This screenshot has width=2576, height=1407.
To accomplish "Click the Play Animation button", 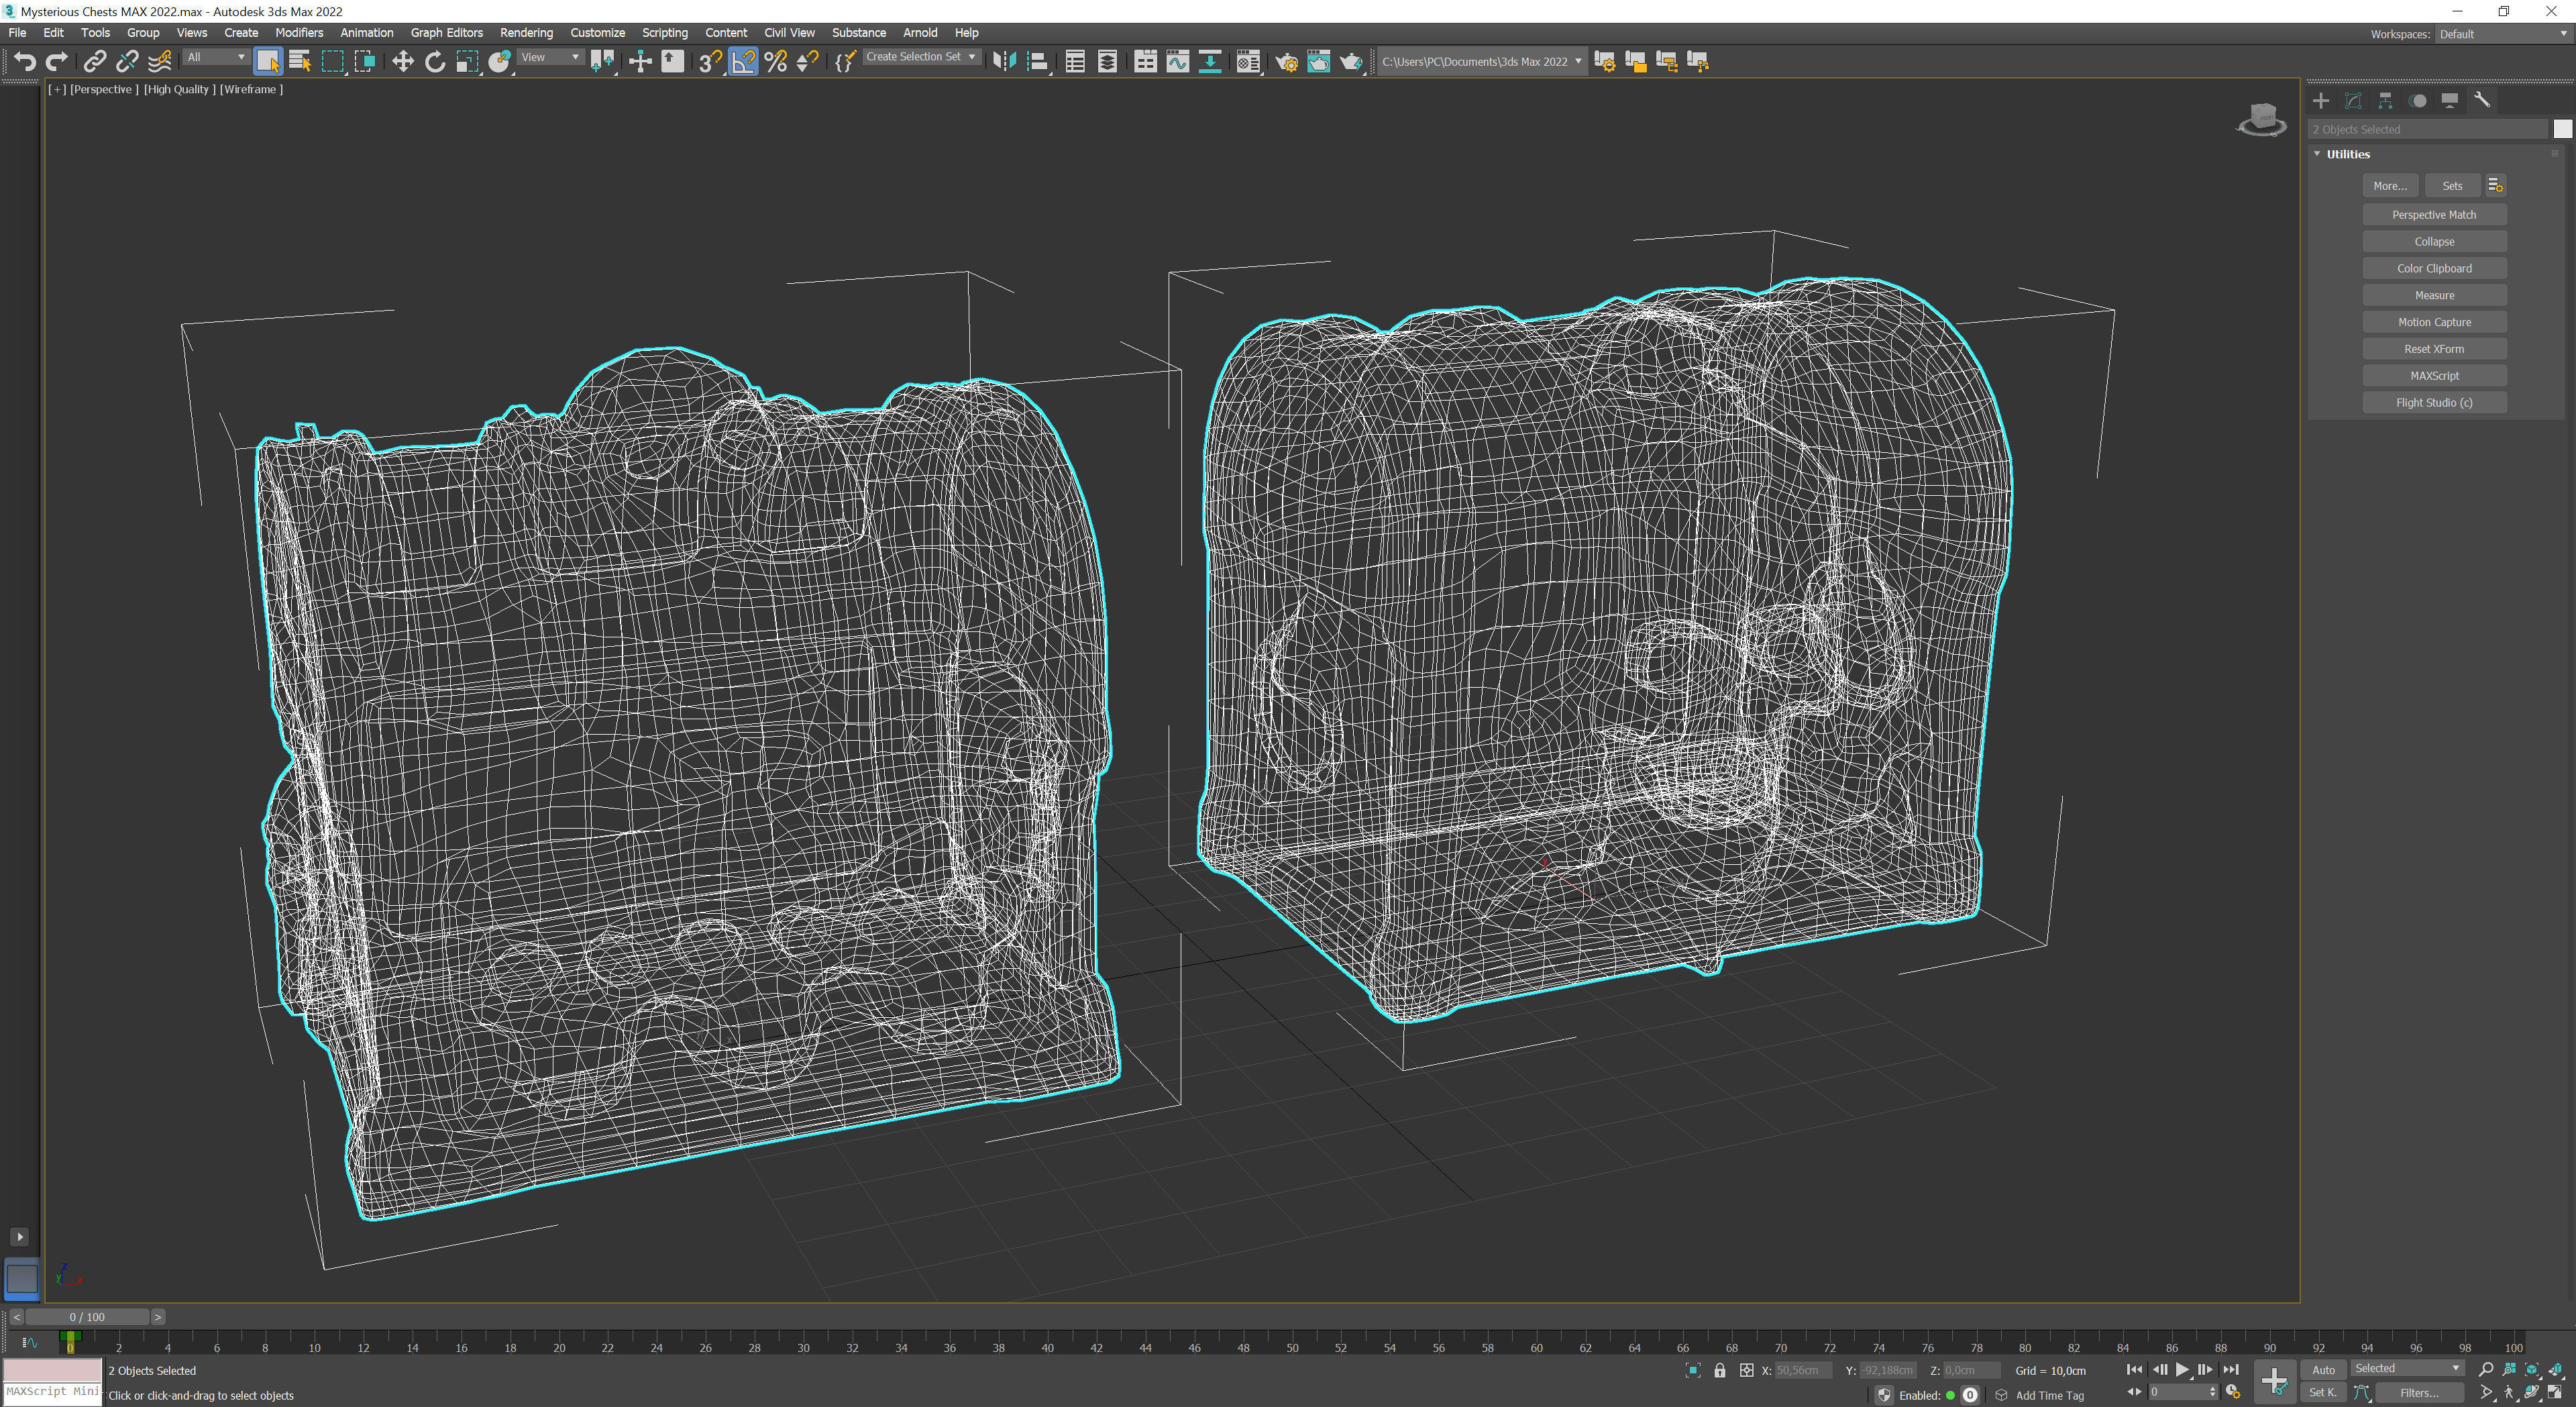I will coord(2182,1369).
